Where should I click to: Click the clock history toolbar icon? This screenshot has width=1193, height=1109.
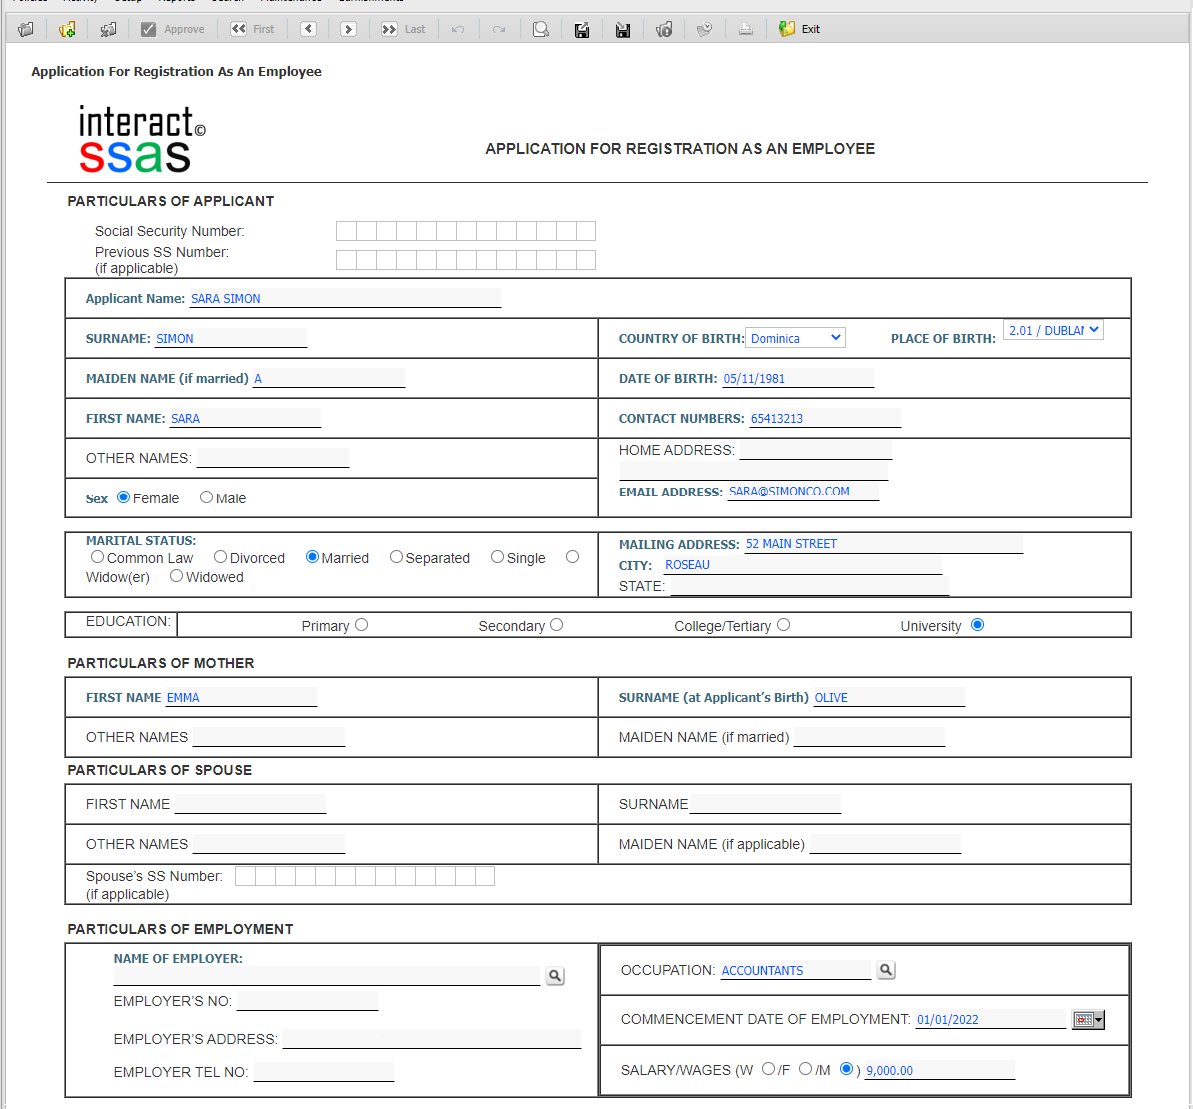(705, 29)
